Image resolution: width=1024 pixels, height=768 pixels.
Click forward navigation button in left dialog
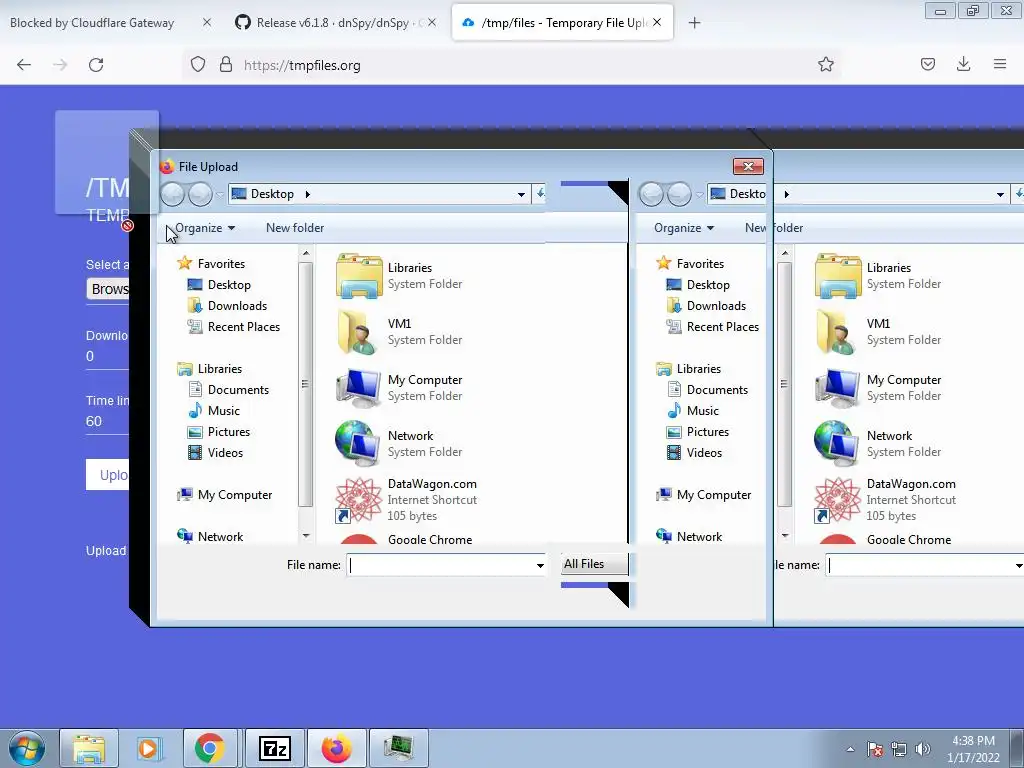200,194
